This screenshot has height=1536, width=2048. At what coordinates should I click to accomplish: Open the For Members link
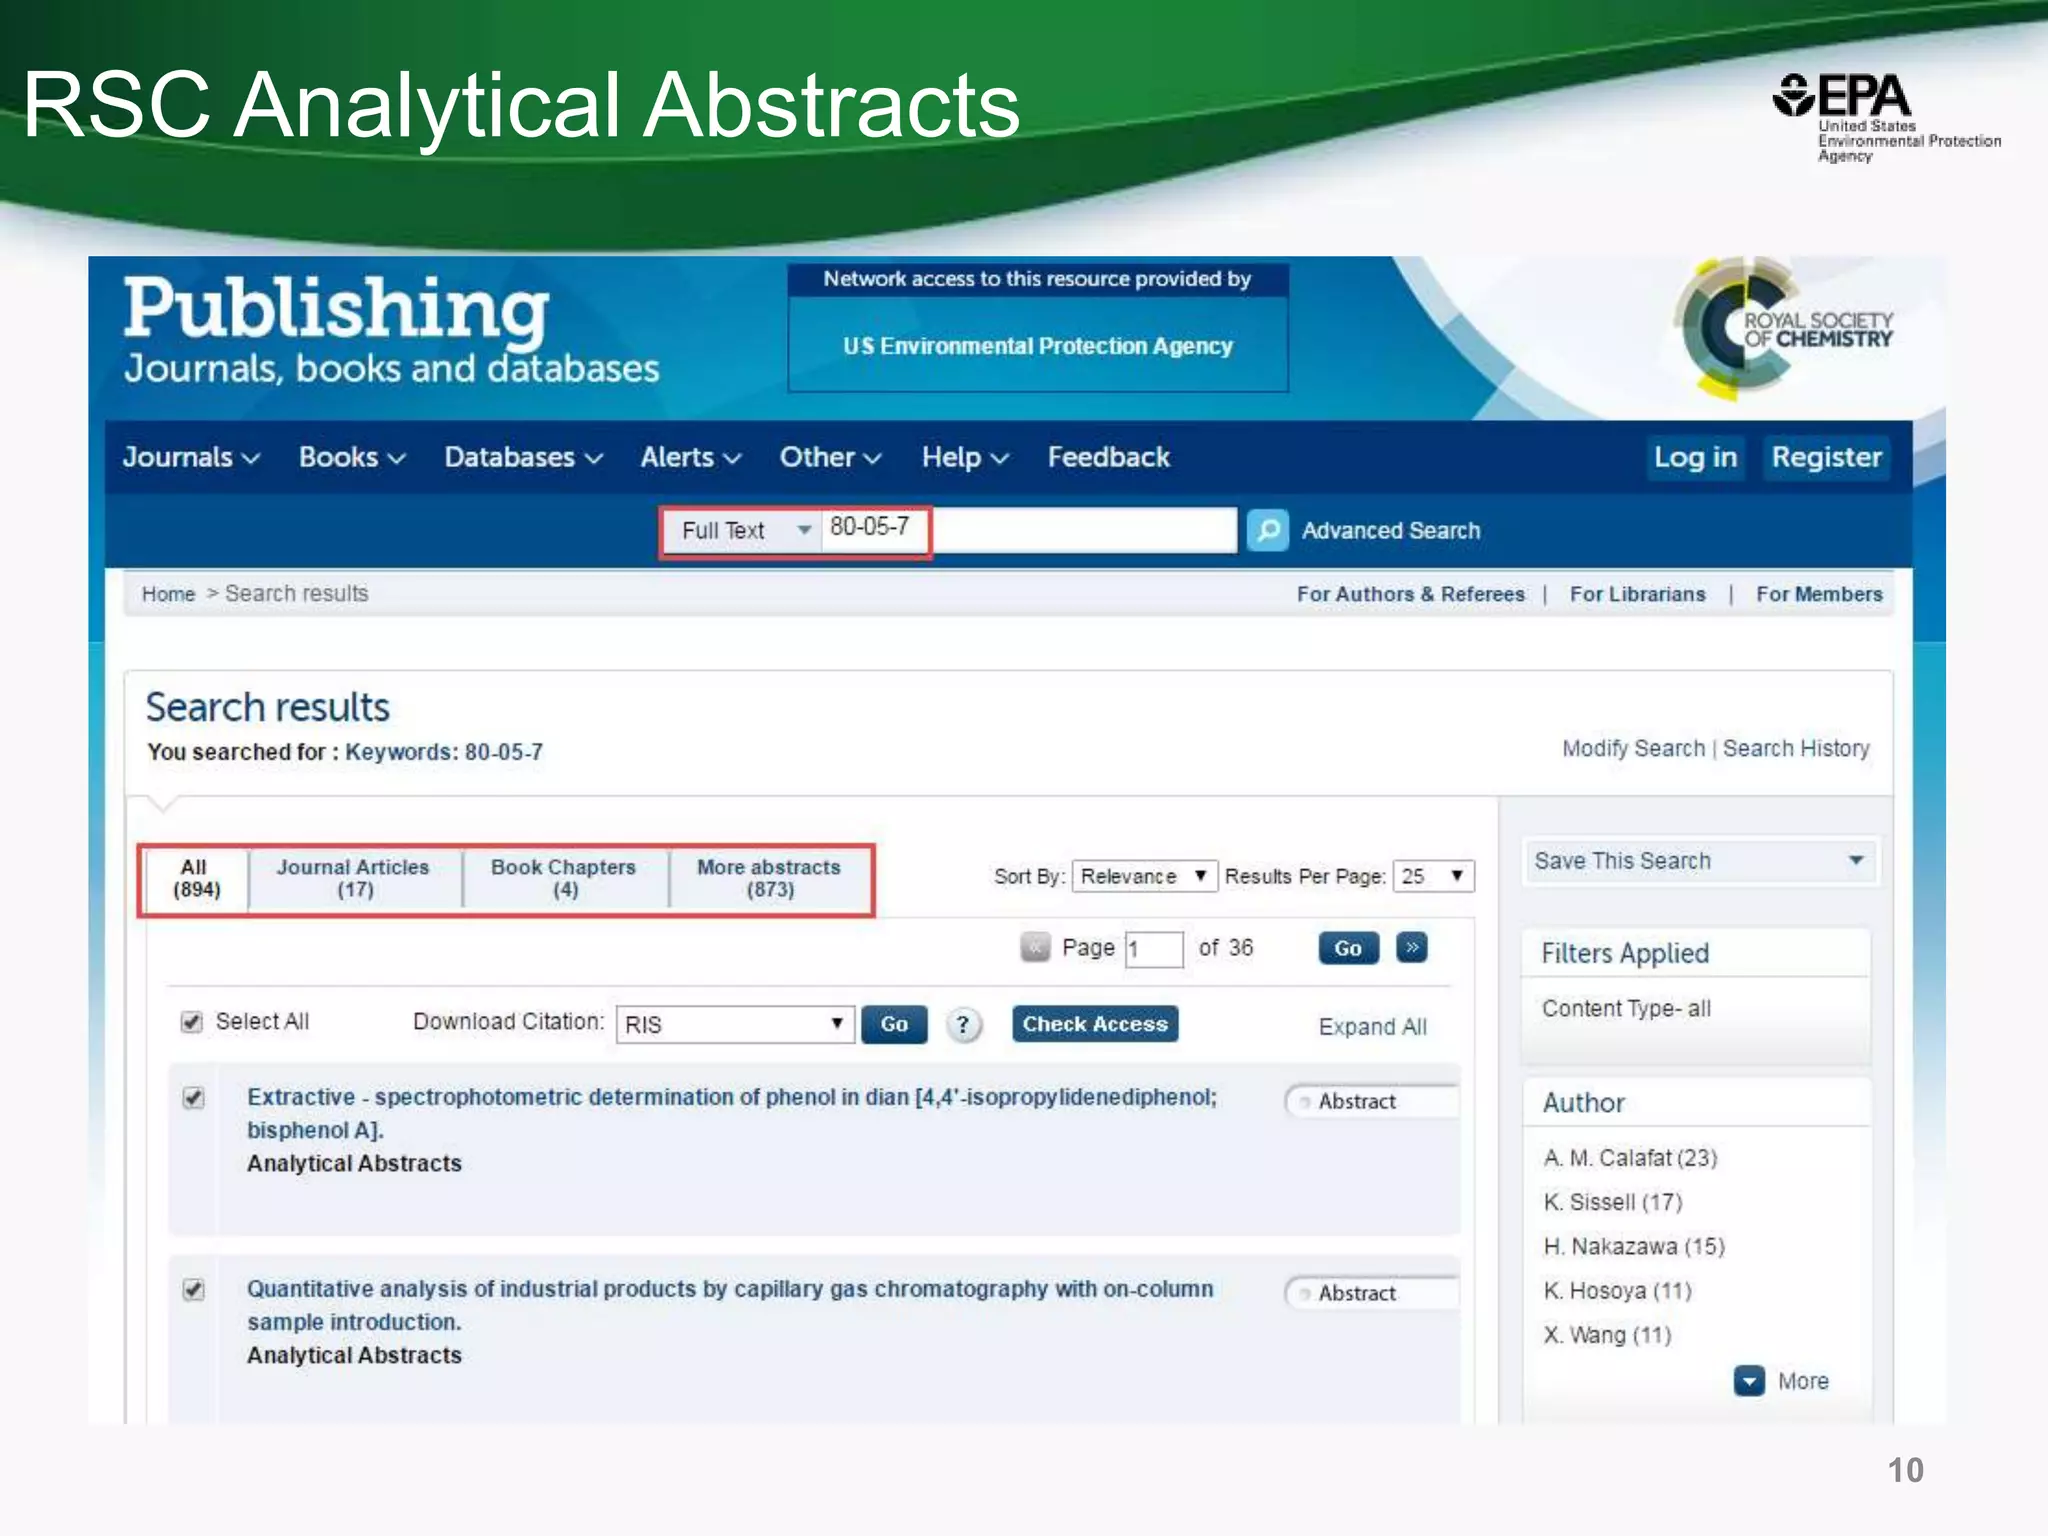click(1819, 594)
